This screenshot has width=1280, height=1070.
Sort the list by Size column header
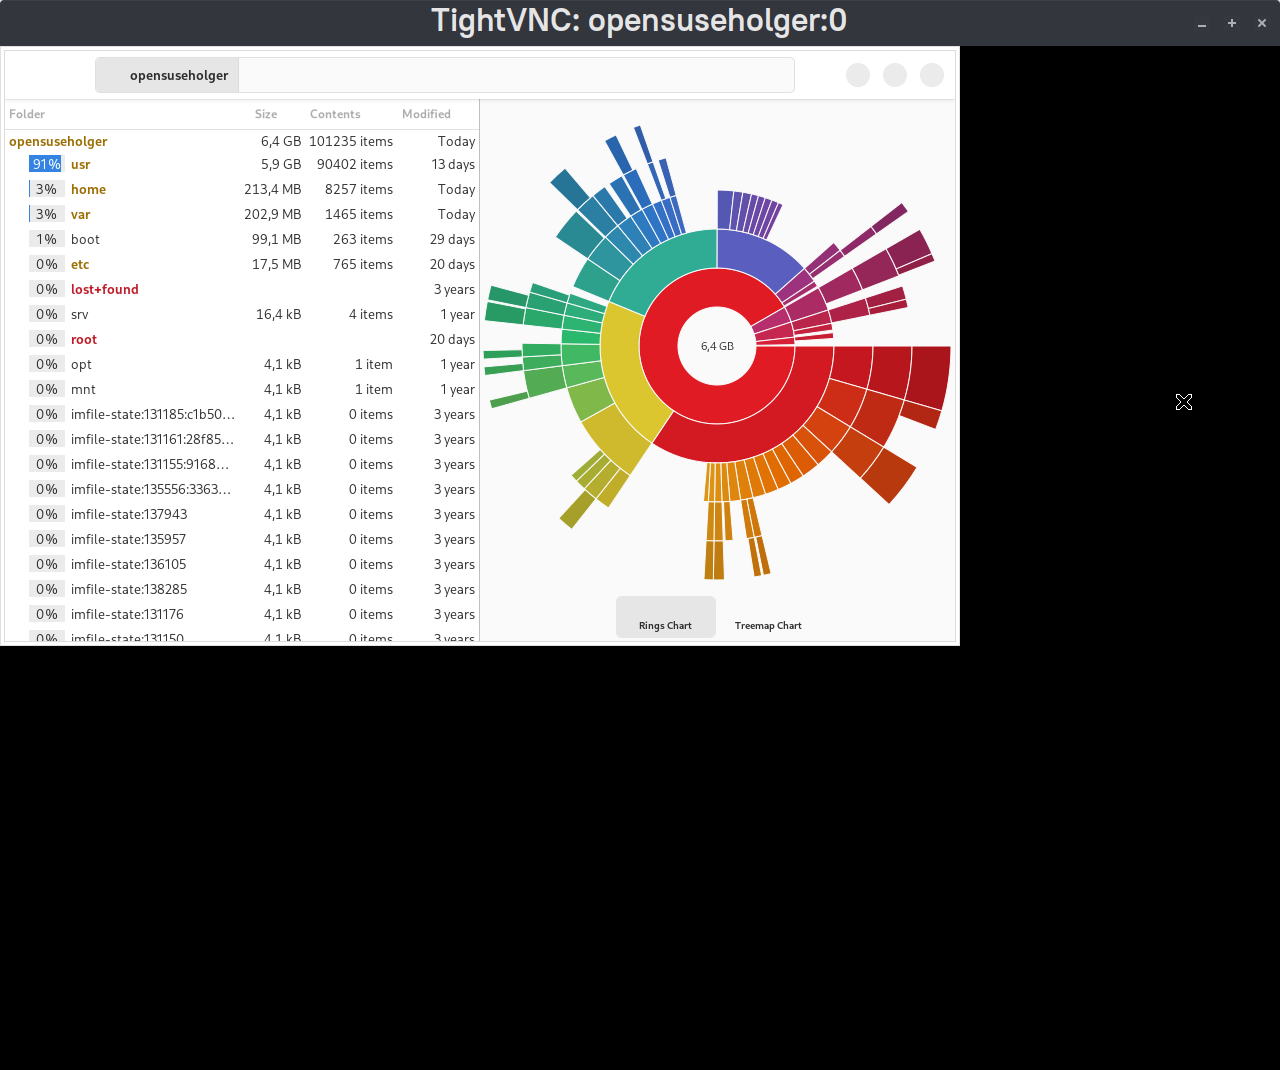coord(266,114)
